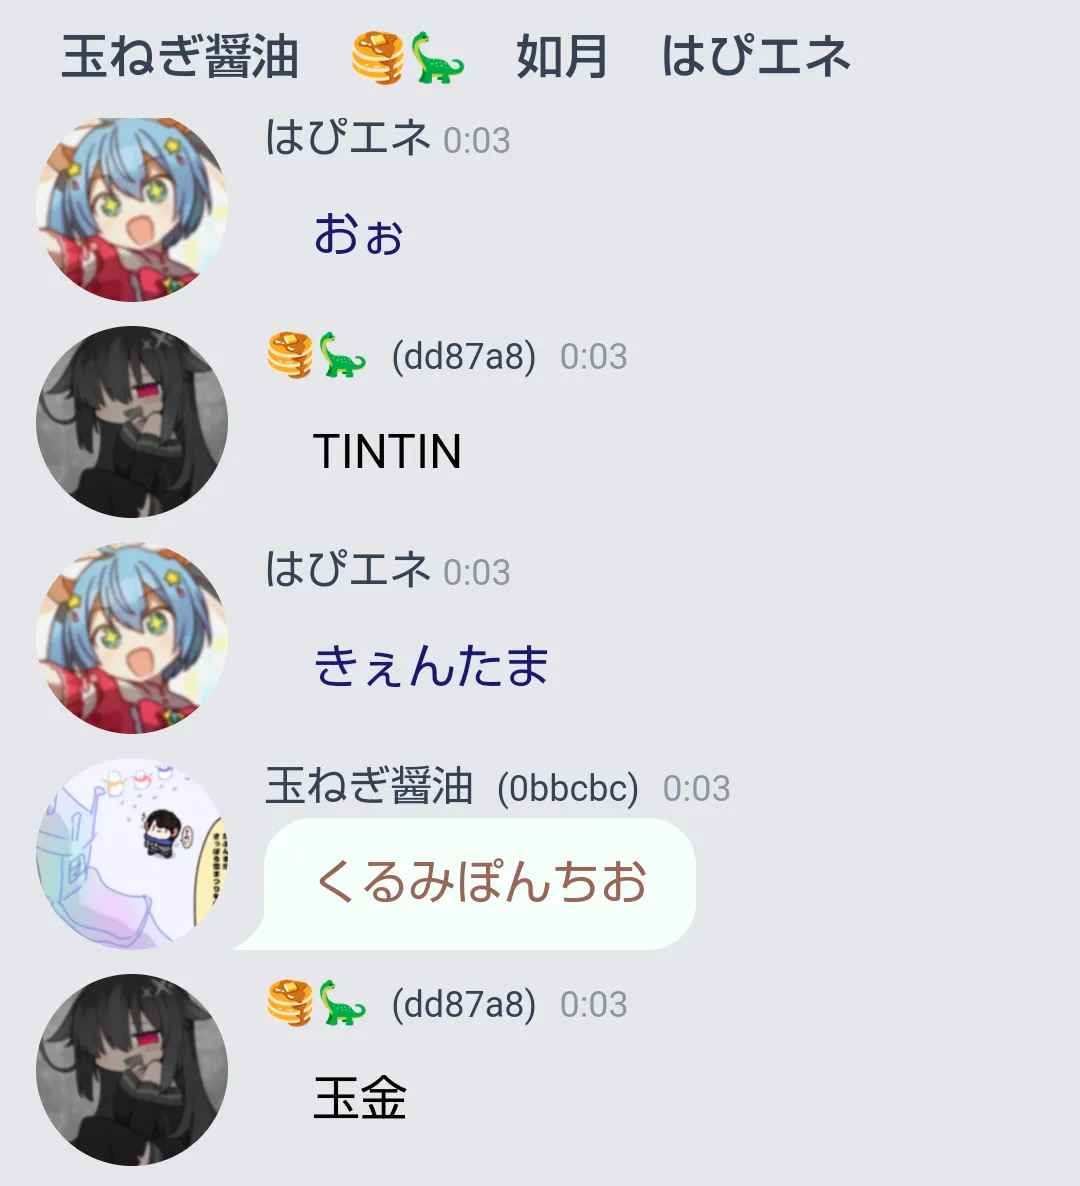Open the dark-haired avatar beside TINTIN message
Screen dimensions: 1080x1186
tap(132, 422)
